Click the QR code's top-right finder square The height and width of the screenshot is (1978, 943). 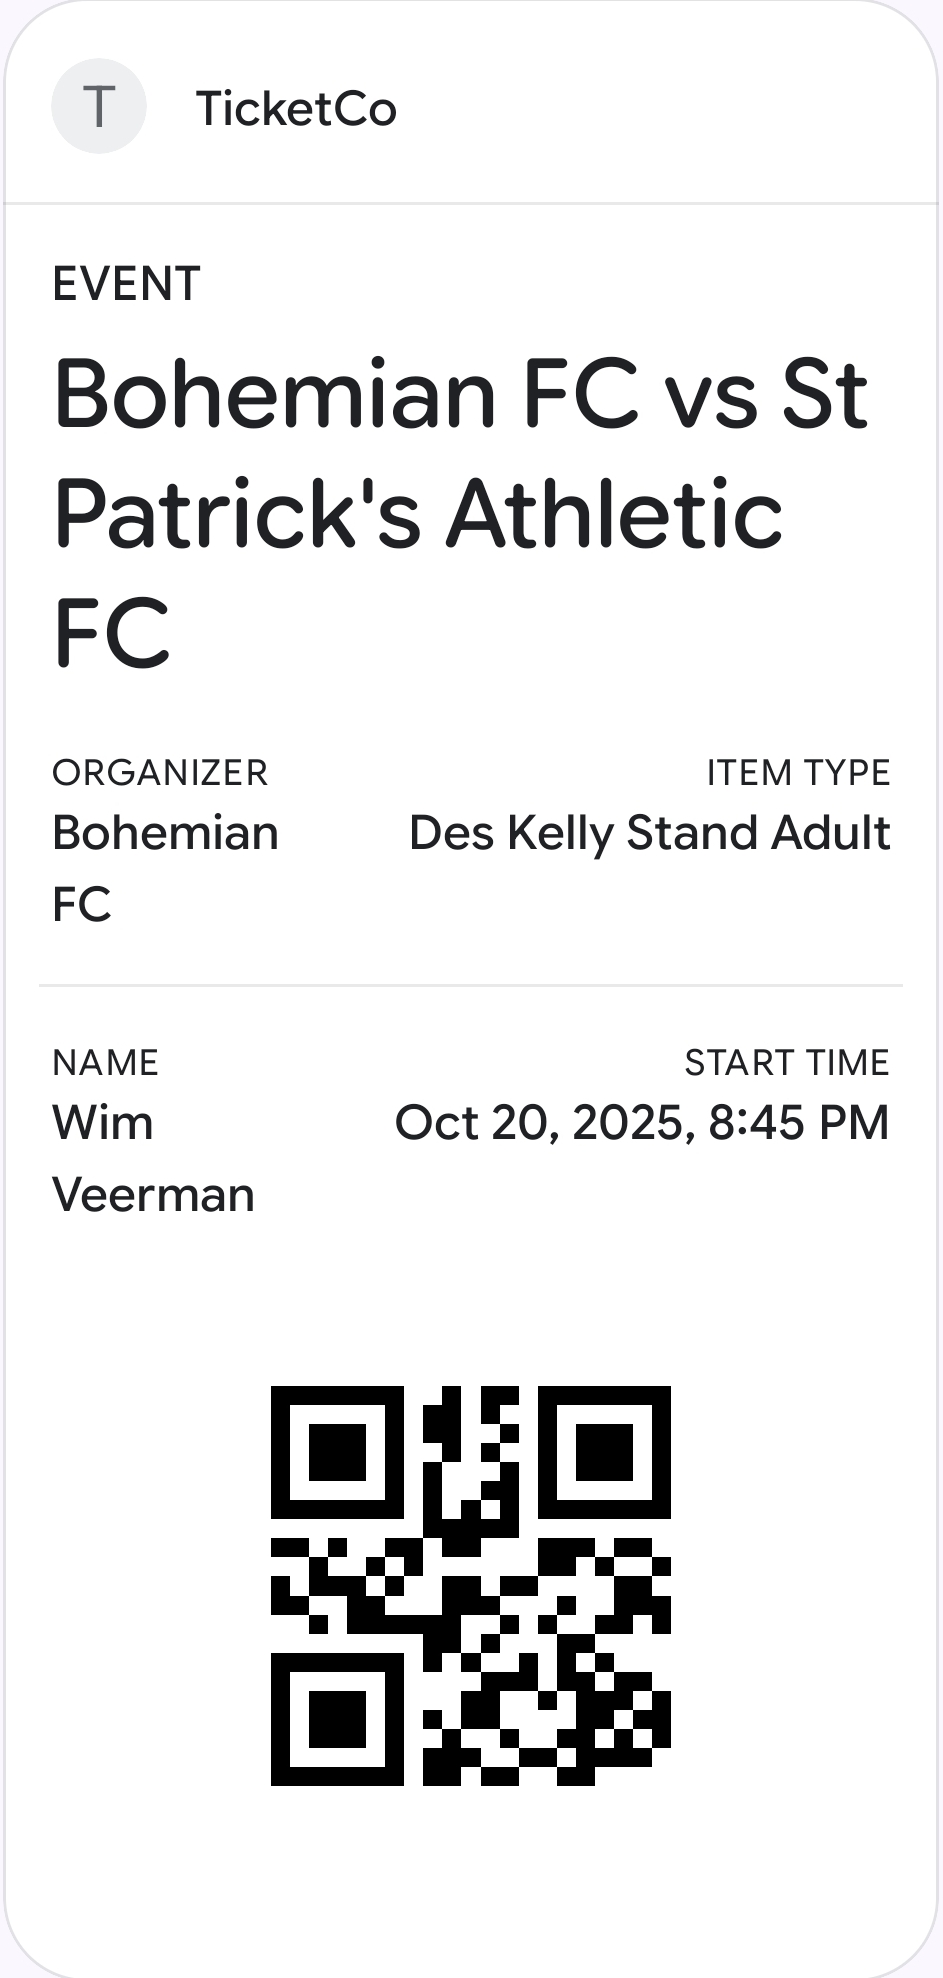pyautogui.click(x=604, y=1452)
